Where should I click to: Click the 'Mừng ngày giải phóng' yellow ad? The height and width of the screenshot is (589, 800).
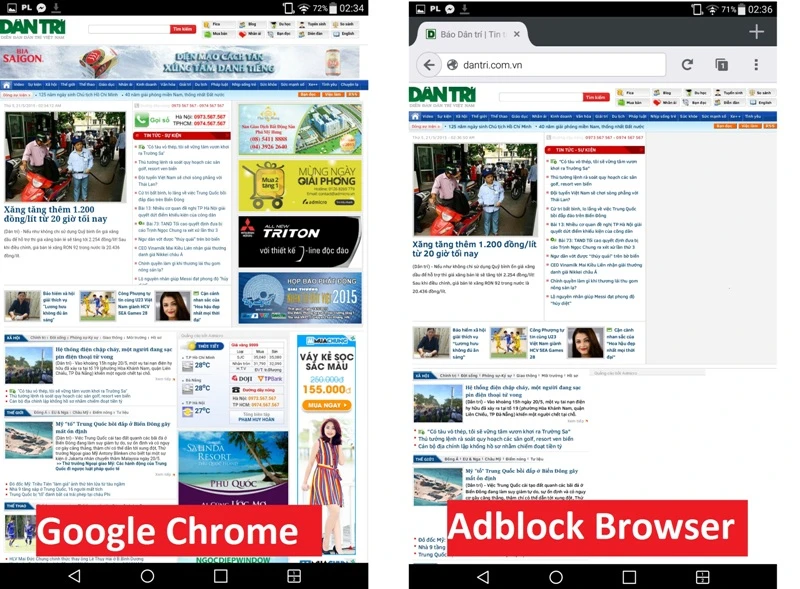(x=300, y=185)
